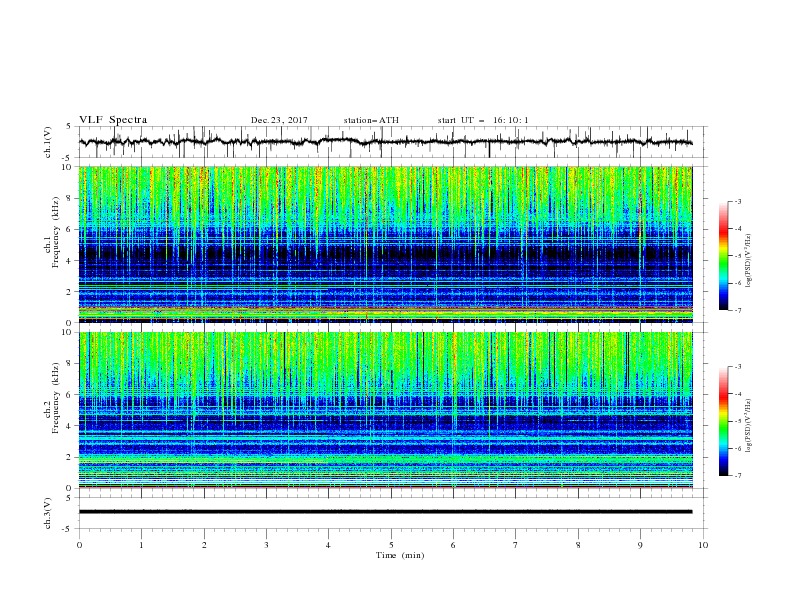Click the ch.1 spectrogram colorbar
Image resolution: width=792 pixels, height=612 pixels.
(724, 256)
